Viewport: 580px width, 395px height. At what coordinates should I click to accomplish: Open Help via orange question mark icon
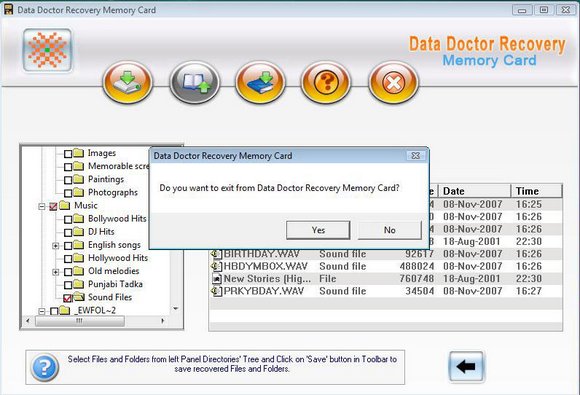click(326, 82)
